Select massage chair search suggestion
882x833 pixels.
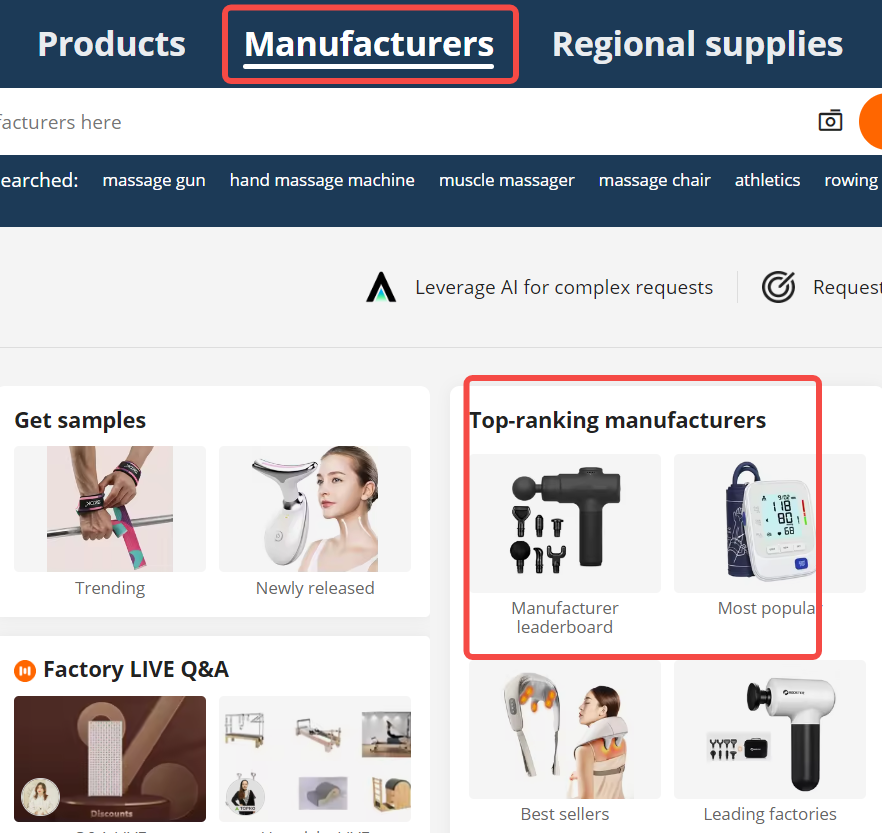pos(655,181)
